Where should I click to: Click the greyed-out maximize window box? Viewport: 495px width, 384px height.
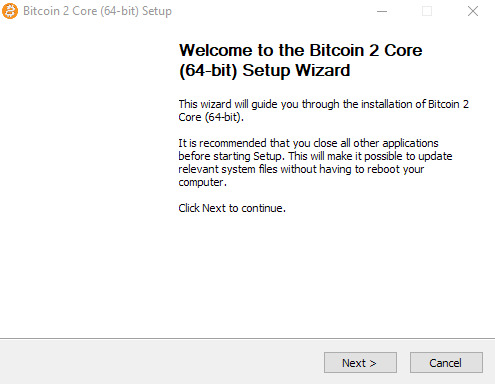click(x=427, y=11)
